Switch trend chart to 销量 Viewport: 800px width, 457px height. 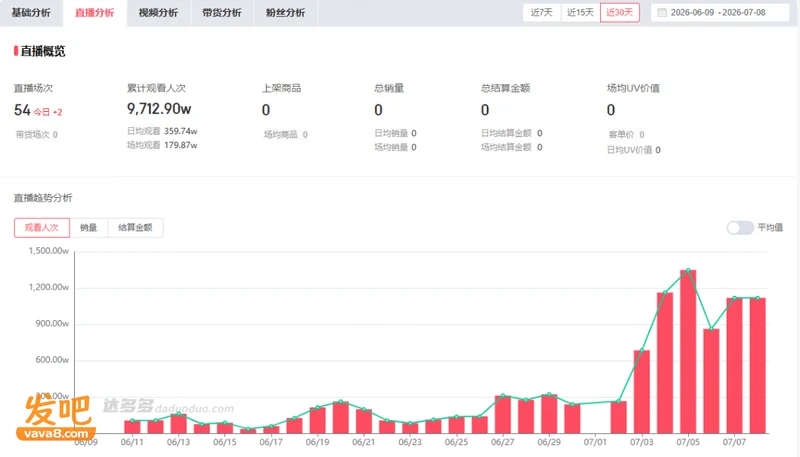pyautogui.click(x=88, y=227)
